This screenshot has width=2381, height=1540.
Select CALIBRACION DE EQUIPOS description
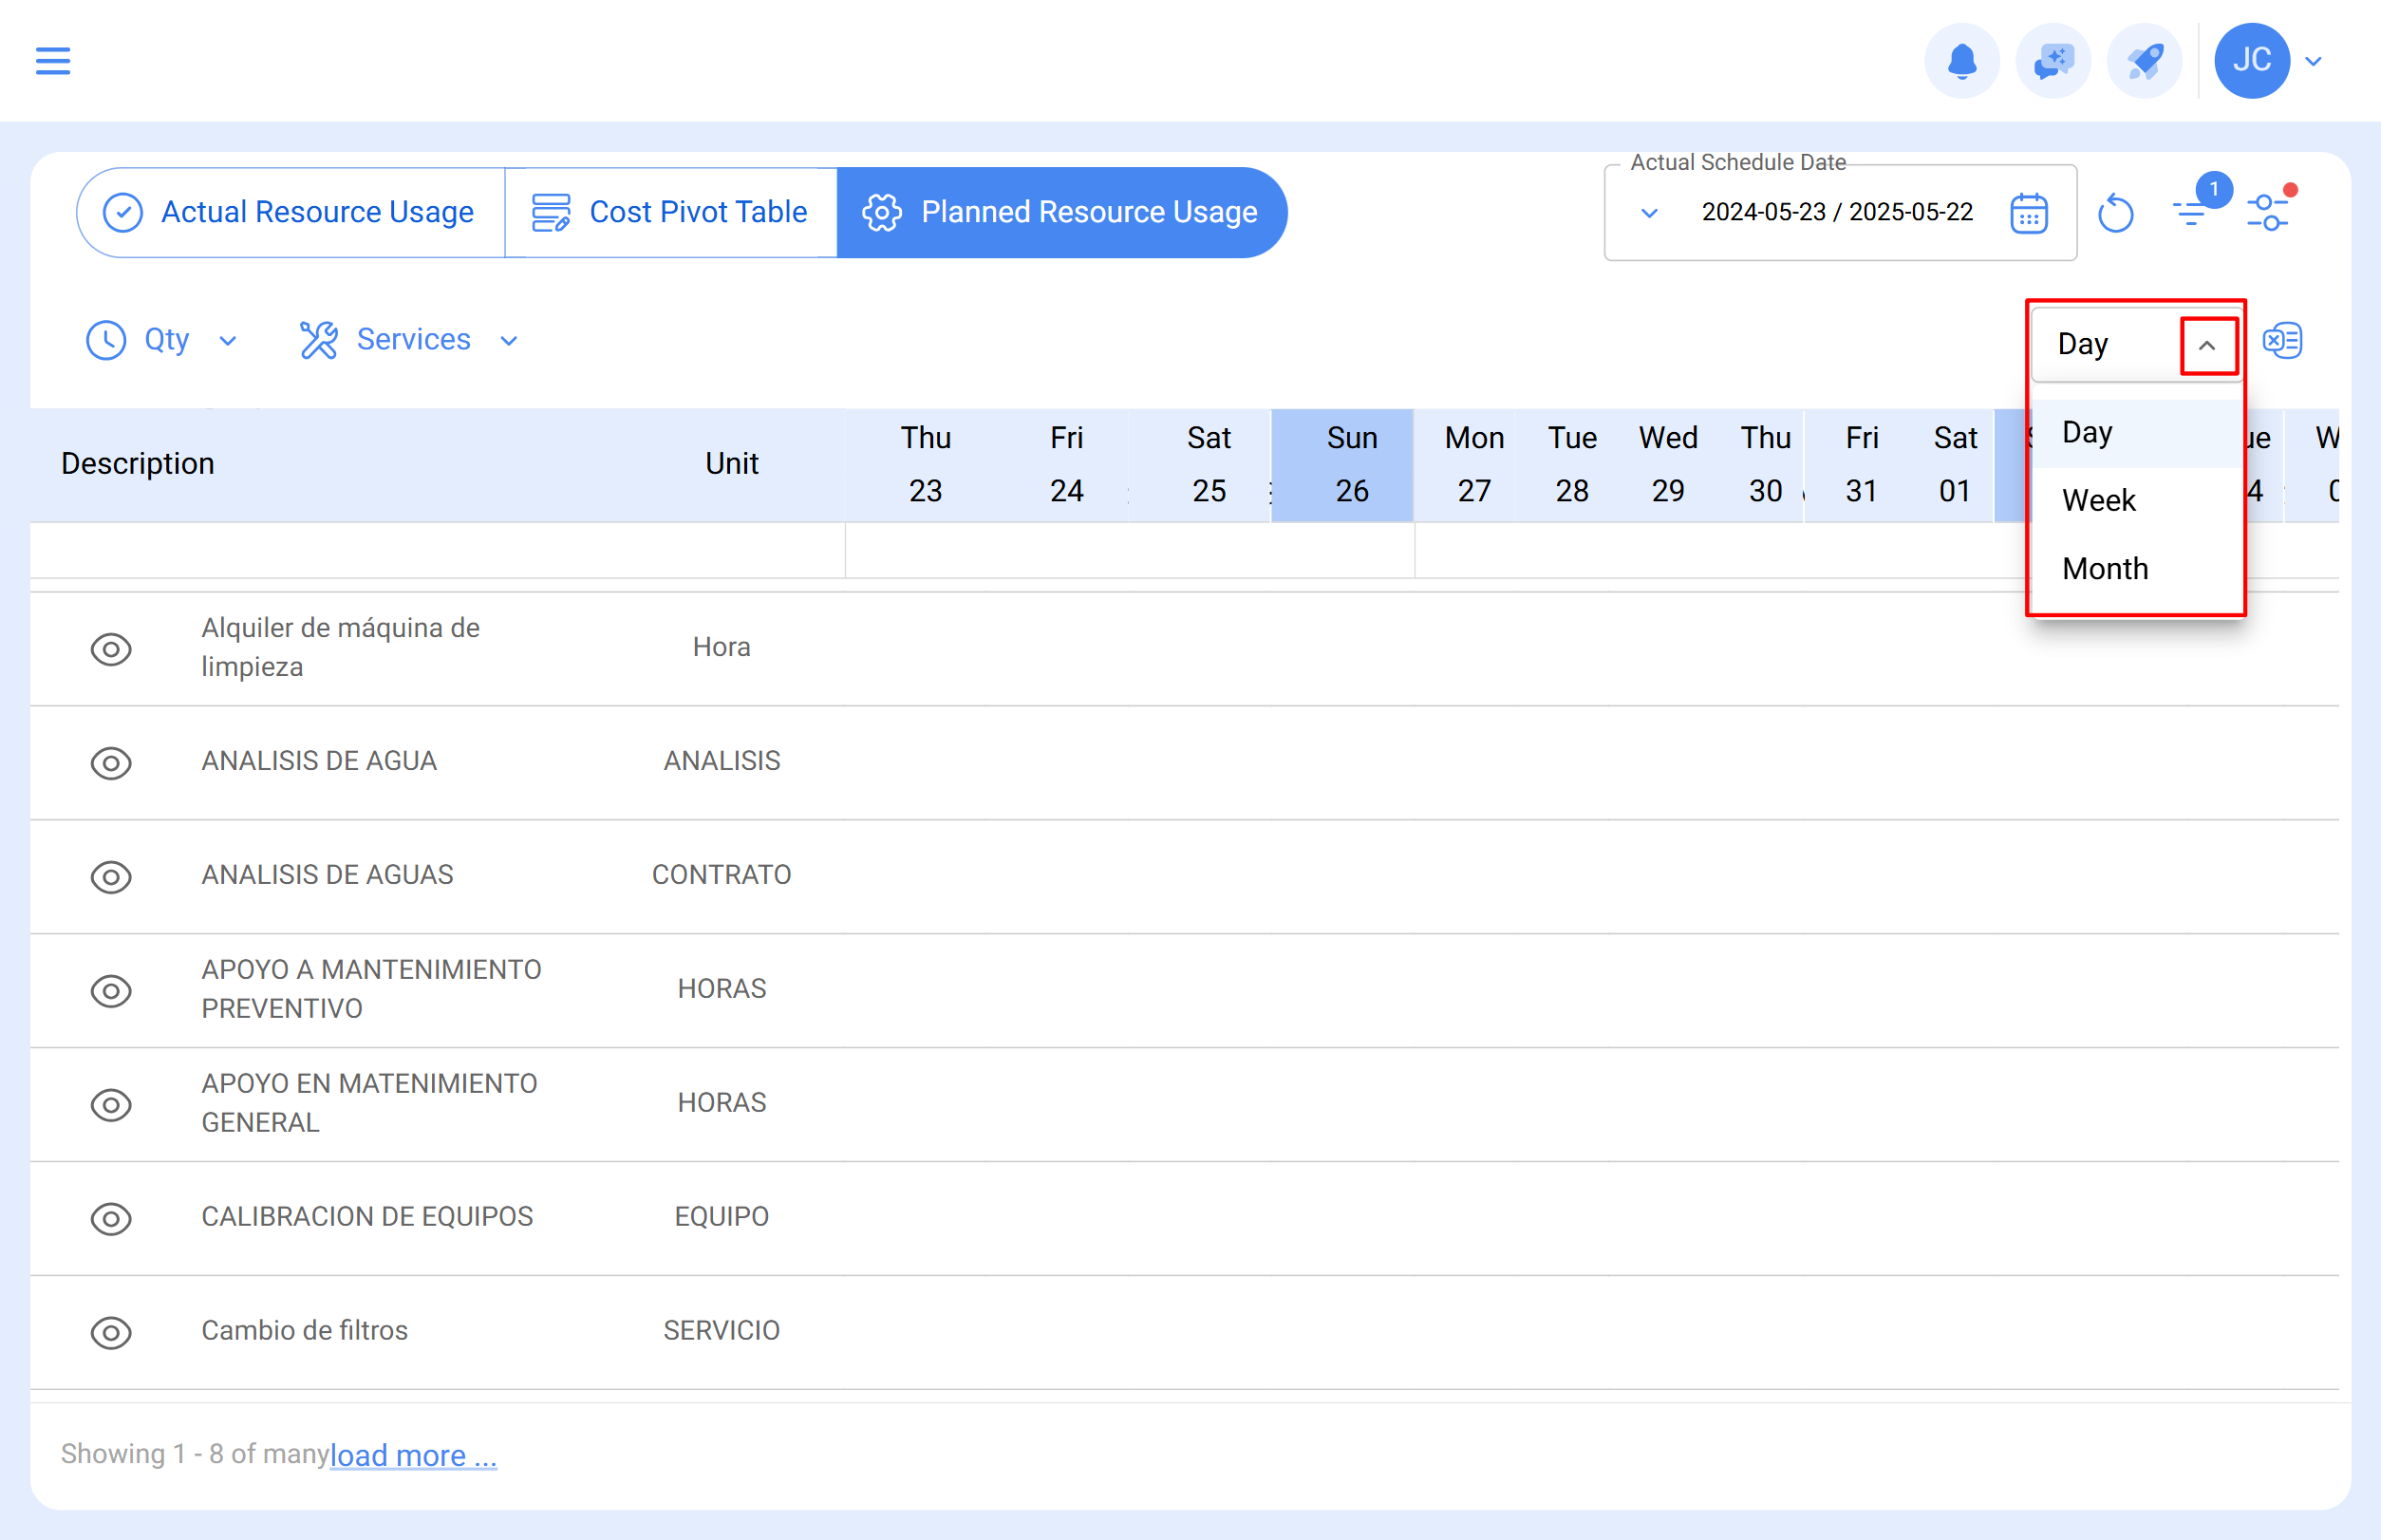367,1217
